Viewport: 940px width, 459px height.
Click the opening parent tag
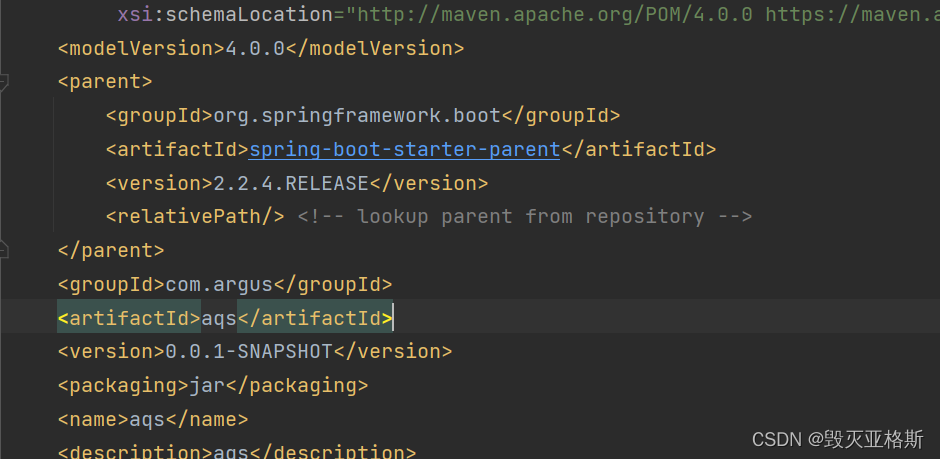pos(105,82)
